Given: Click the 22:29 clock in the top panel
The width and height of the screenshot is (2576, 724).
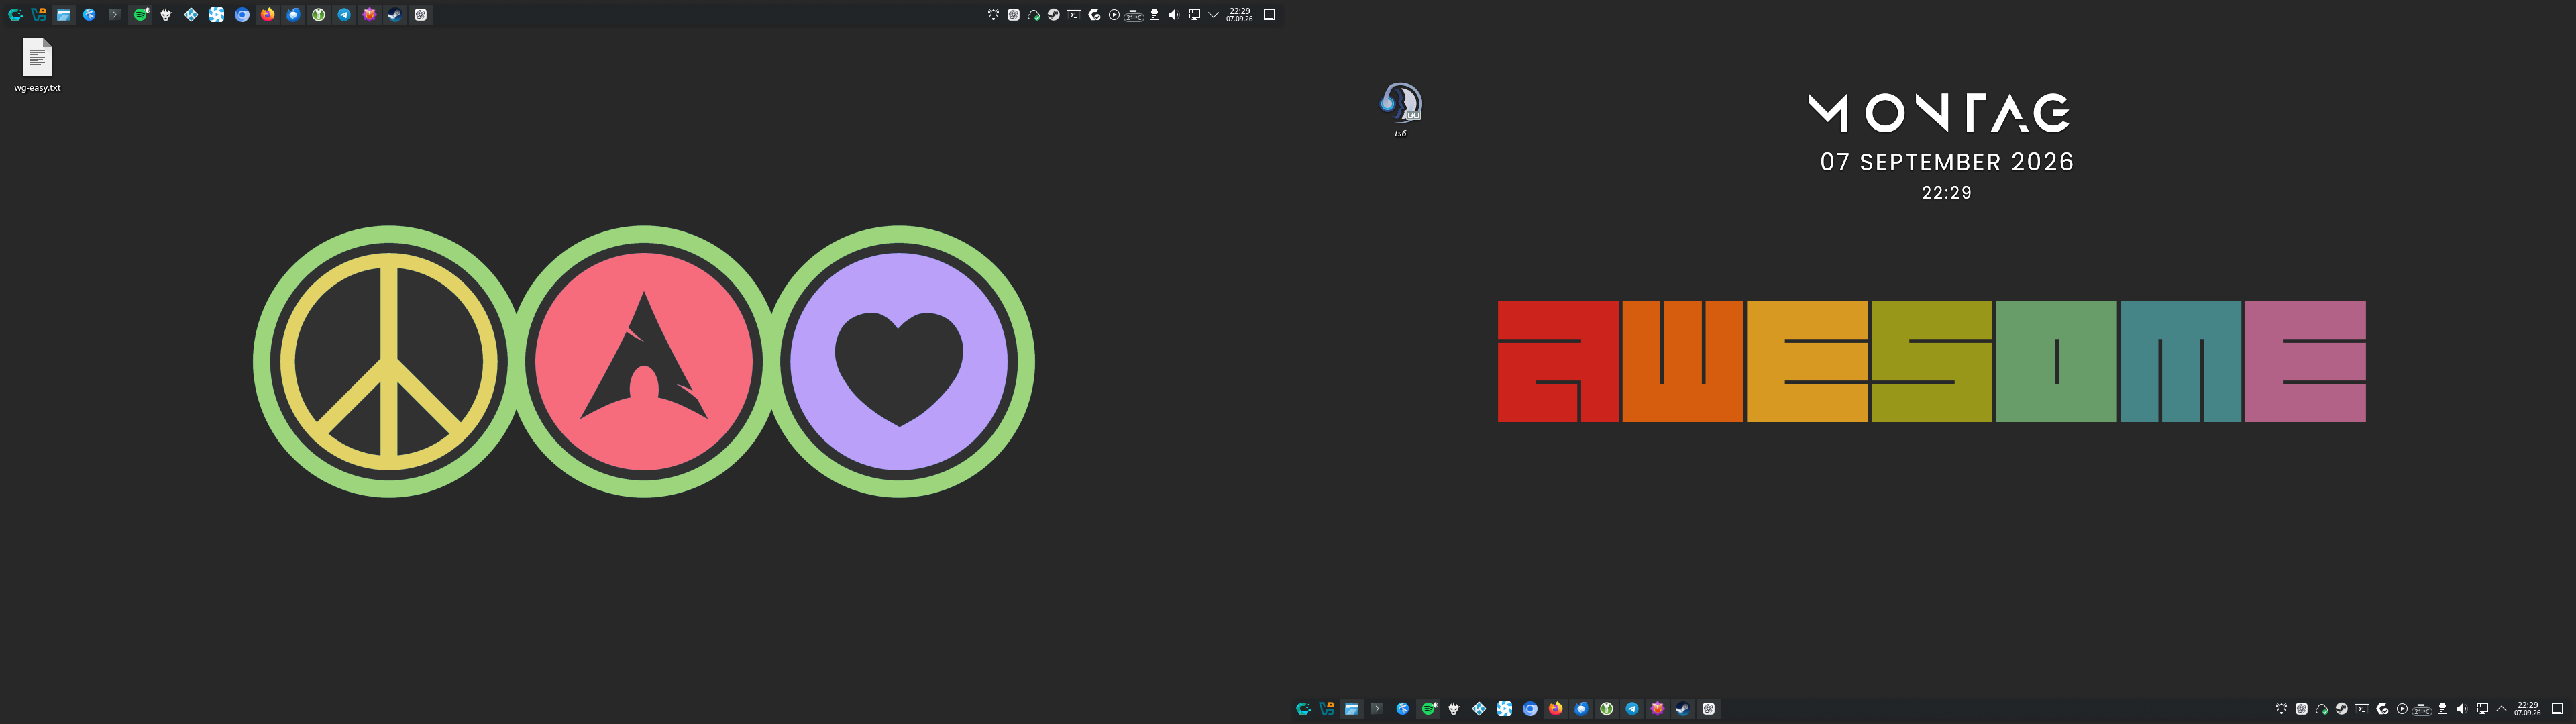Looking at the screenshot, I should pyautogui.click(x=1240, y=15).
